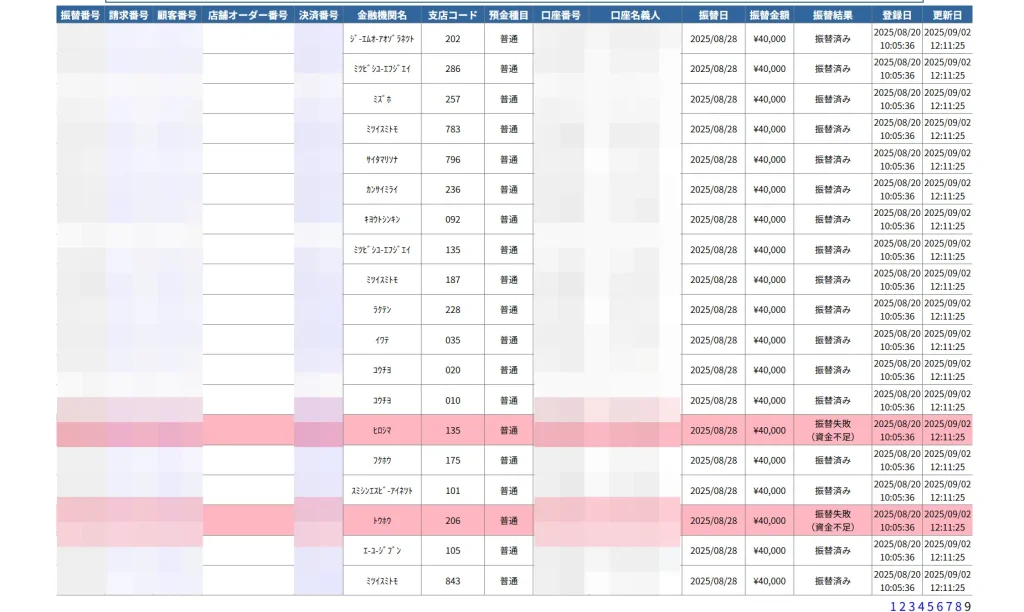Navigate to page 3 link
This screenshot has height=612, width=1024.
click(x=911, y=606)
